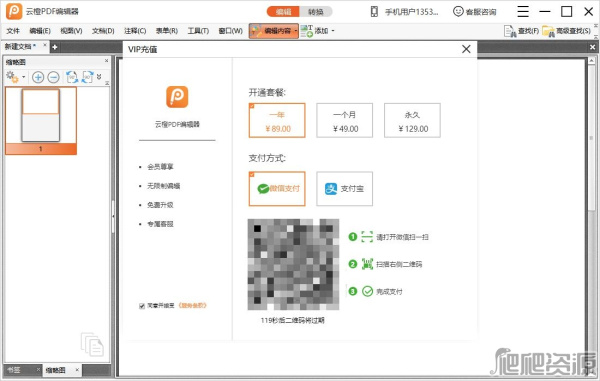Click the payment QR code image
The image size is (600, 381).
tap(293, 264)
